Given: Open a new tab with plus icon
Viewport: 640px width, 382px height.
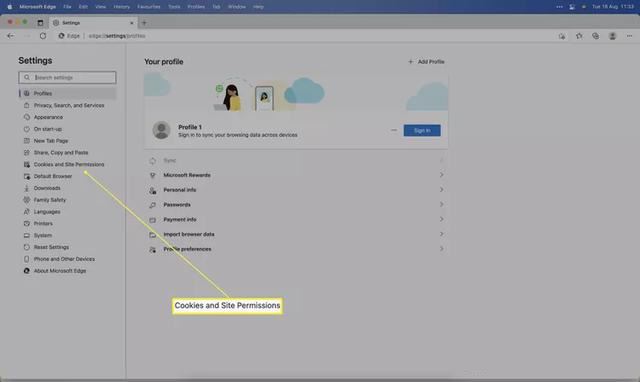Looking at the screenshot, I should pyautogui.click(x=144, y=23).
